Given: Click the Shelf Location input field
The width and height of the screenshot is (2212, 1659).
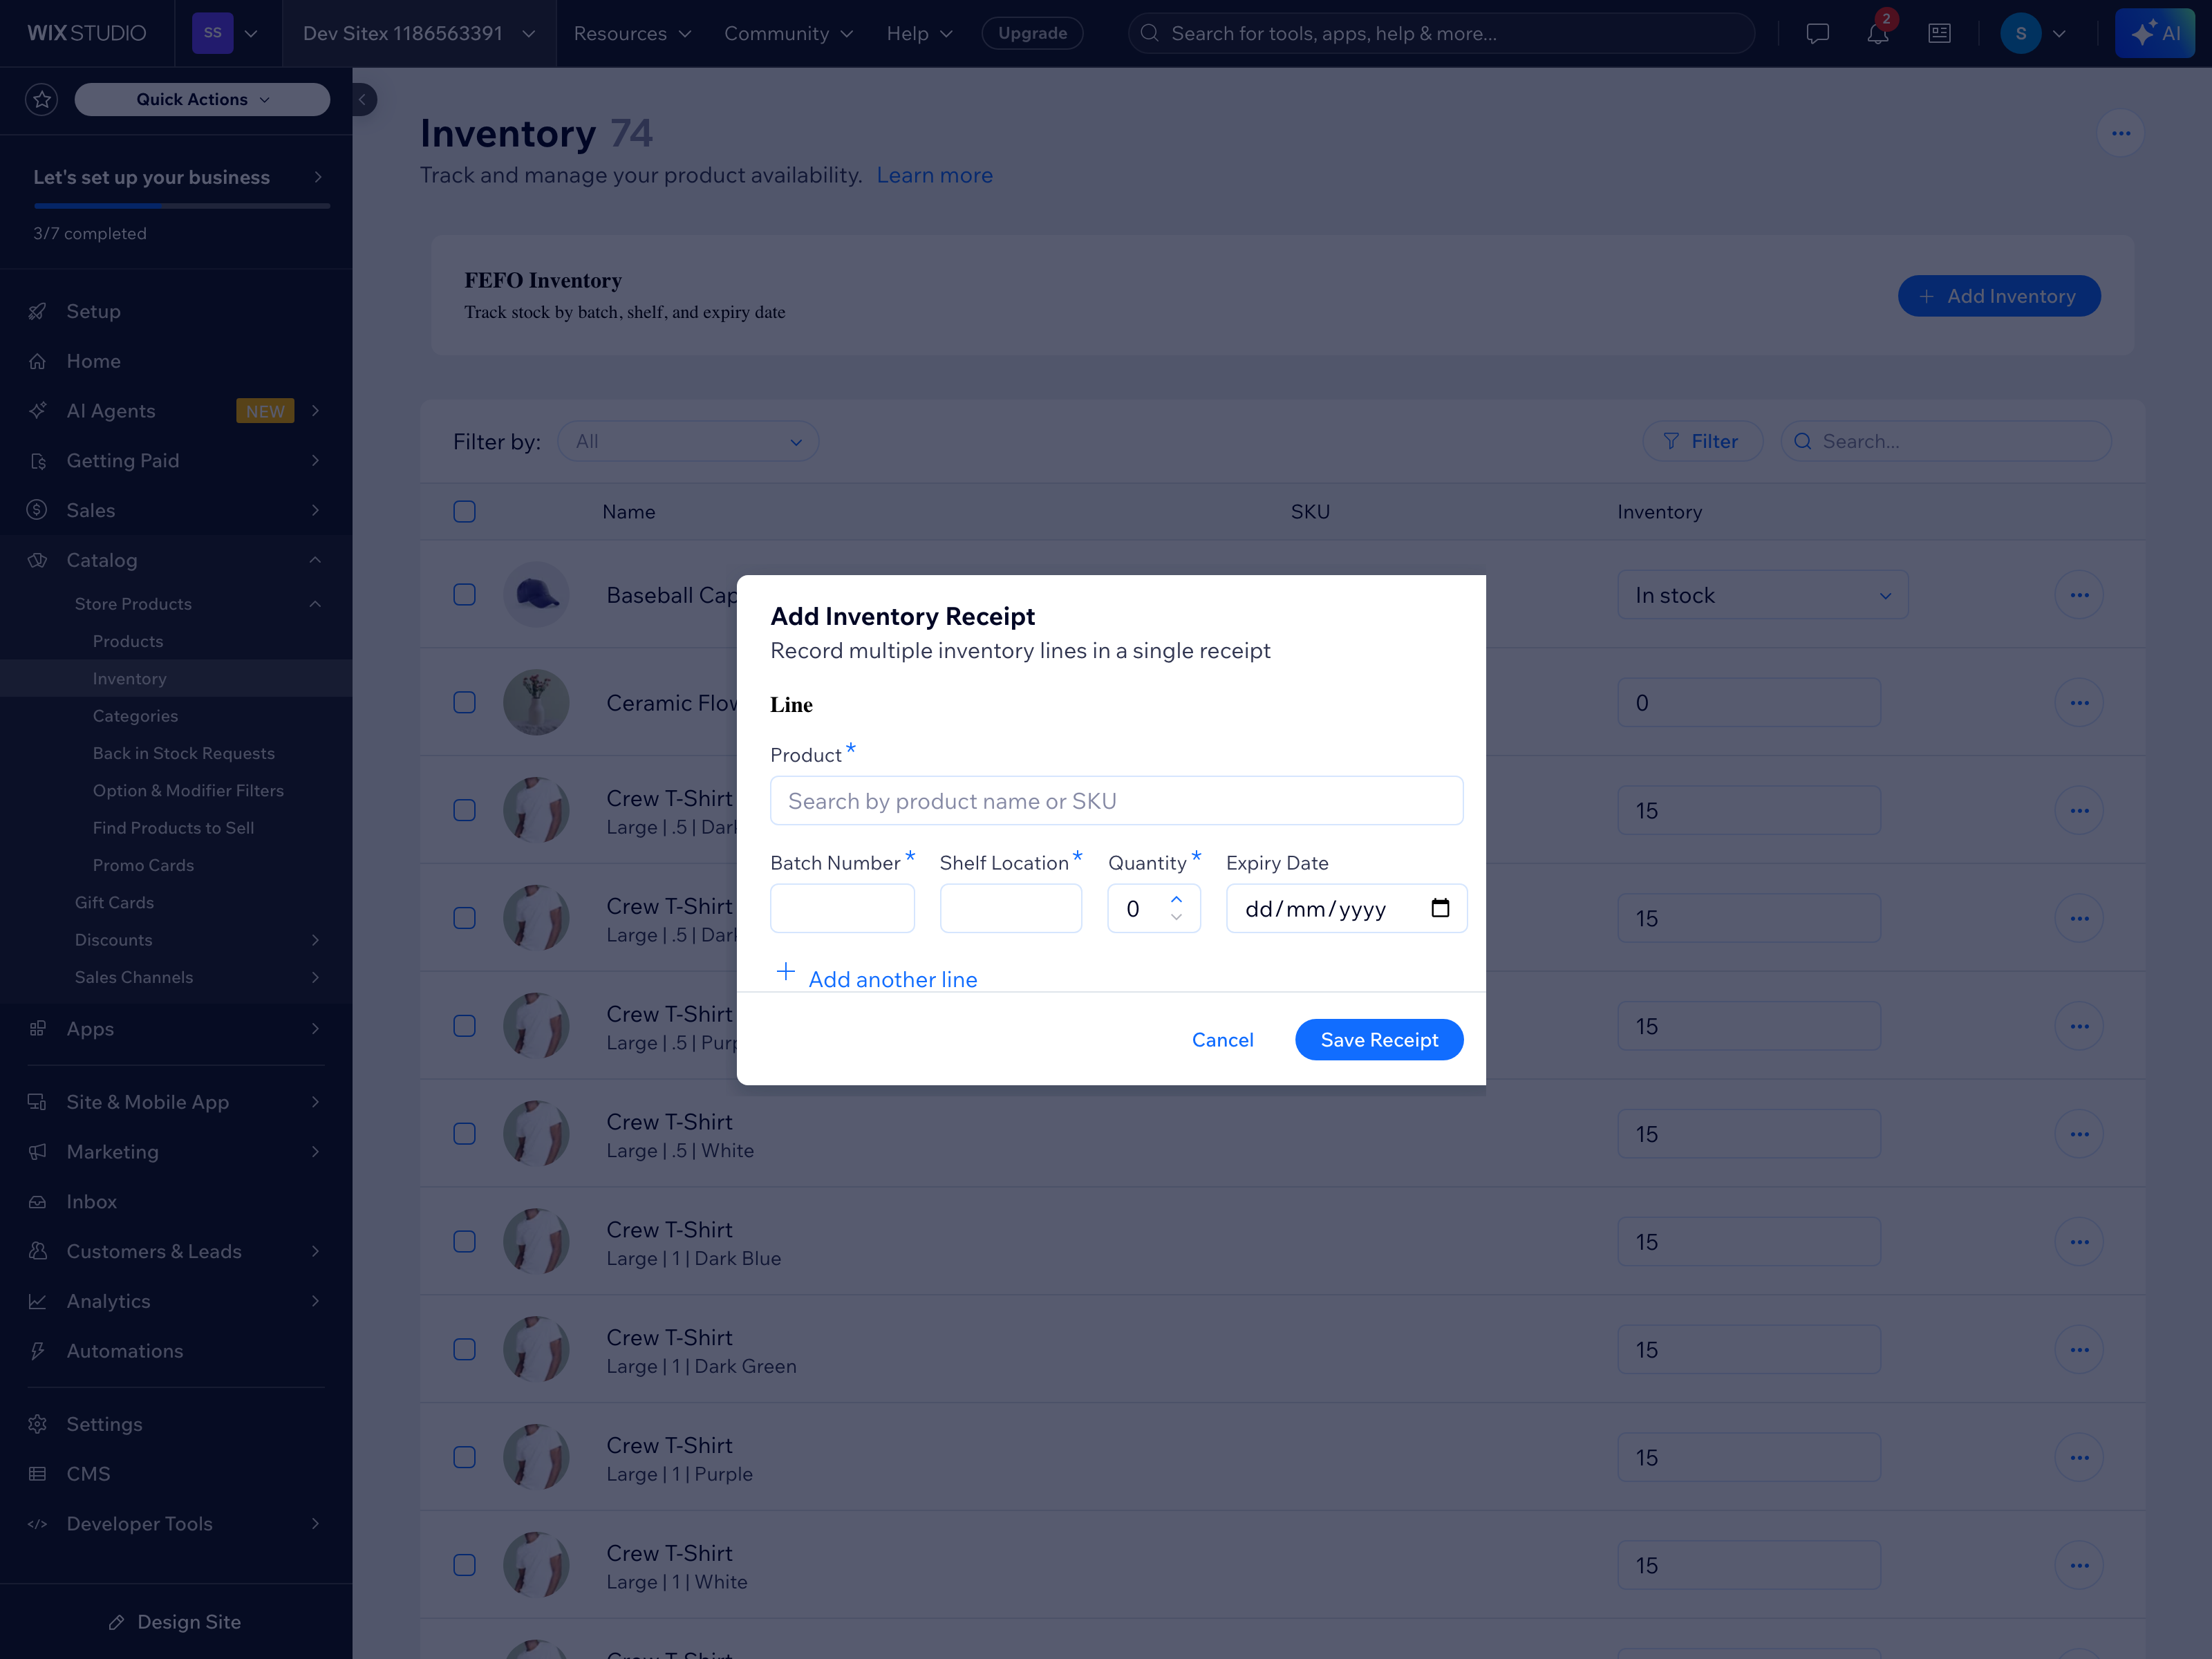Looking at the screenshot, I should 1010,908.
